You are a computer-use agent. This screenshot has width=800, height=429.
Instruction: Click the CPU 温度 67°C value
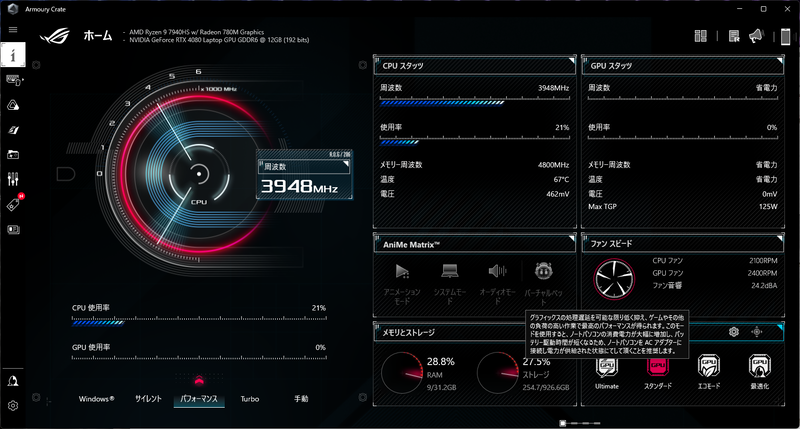pyautogui.click(x=561, y=180)
